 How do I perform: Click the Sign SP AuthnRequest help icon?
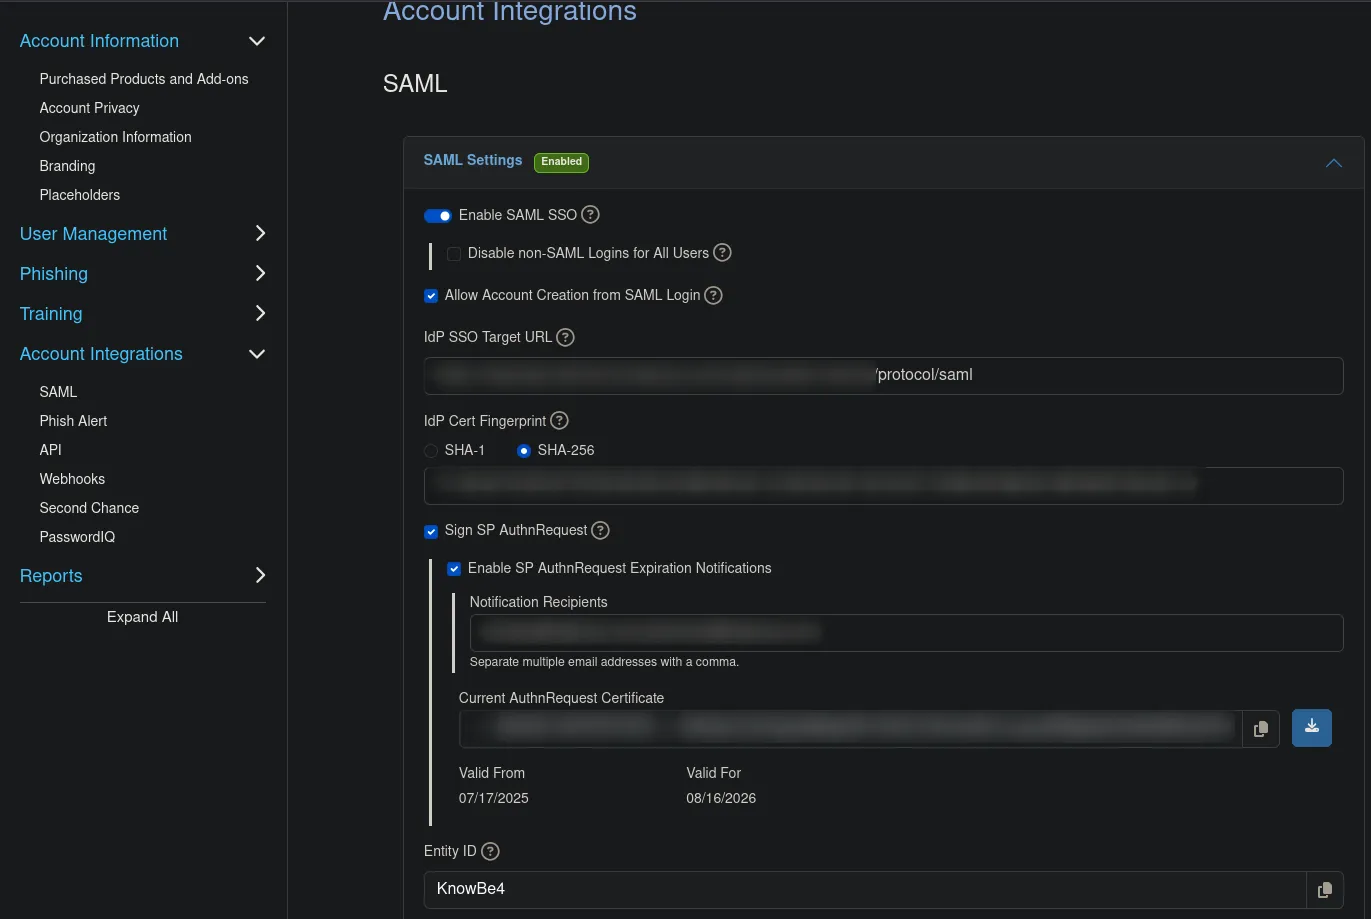click(600, 530)
